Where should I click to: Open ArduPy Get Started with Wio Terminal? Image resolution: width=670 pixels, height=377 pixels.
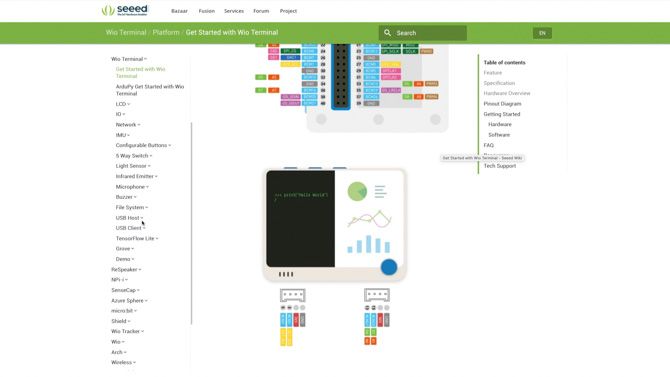(150, 90)
